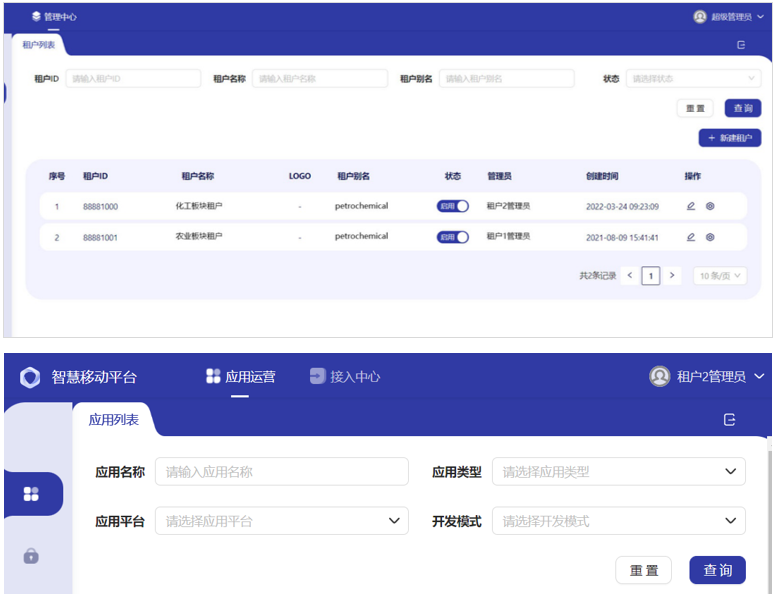Image resolution: width=775 pixels, height=598 pixels.
Task: Open the apps grid icon in left sidebar
Action: coord(31,494)
